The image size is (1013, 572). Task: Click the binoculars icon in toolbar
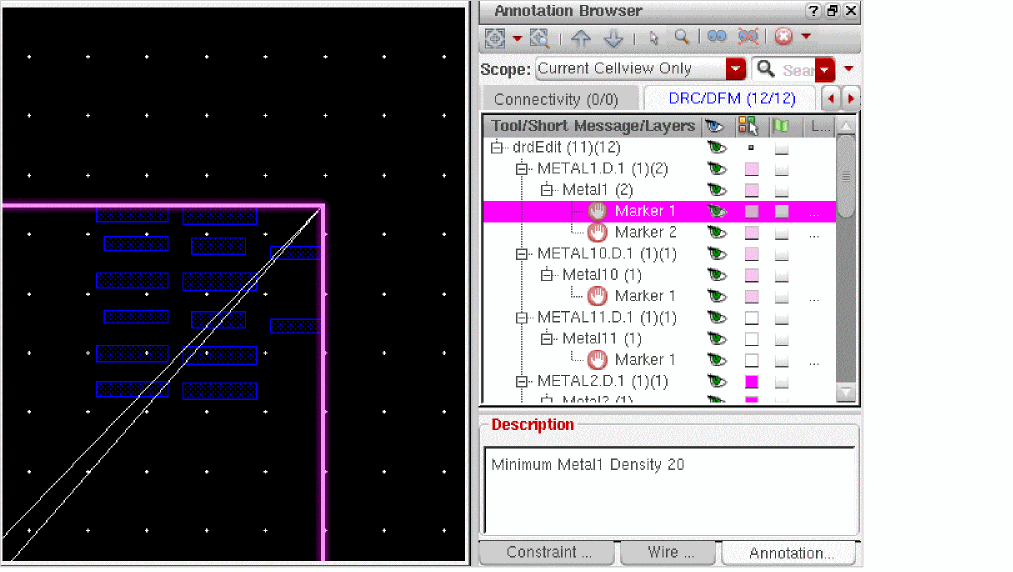(716, 37)
